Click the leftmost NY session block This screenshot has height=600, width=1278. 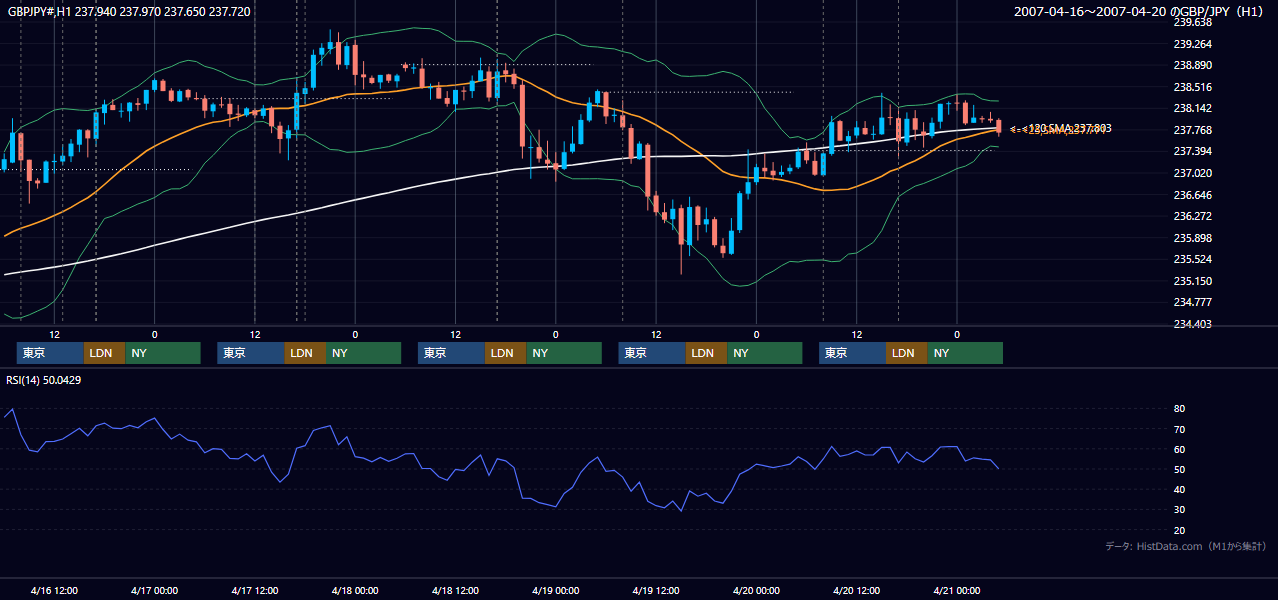pos(163,353)
